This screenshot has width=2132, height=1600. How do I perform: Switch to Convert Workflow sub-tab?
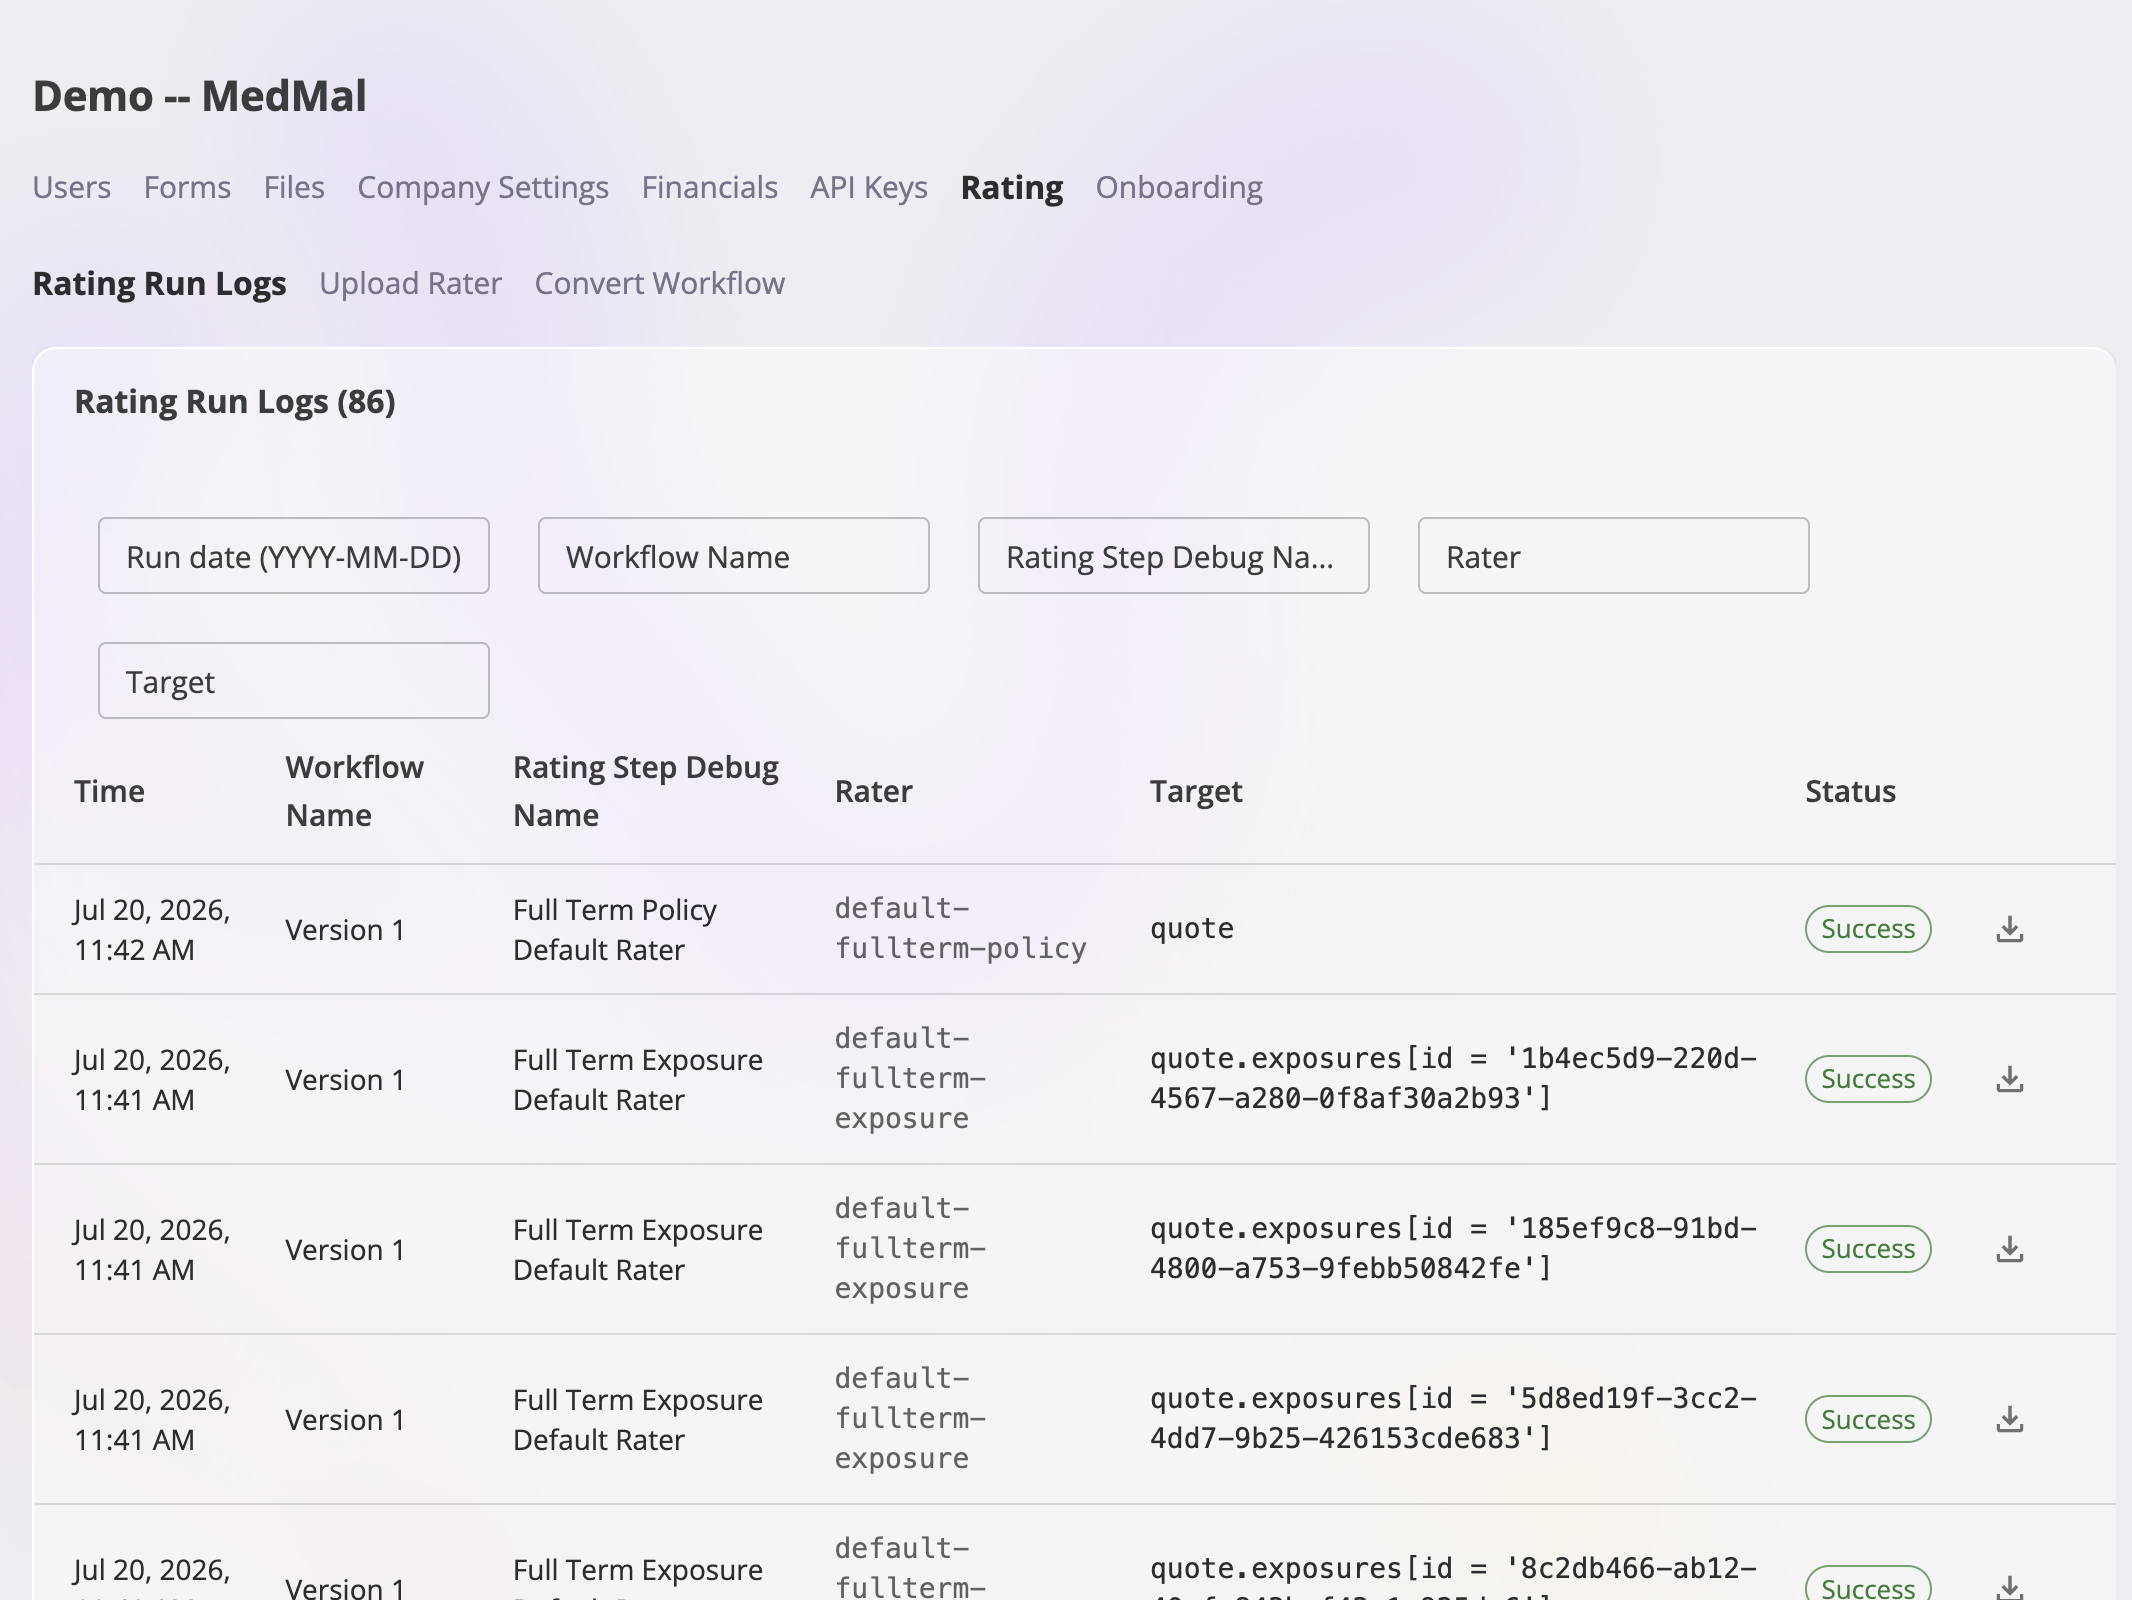pyautogui.click(x=660, y=283)
